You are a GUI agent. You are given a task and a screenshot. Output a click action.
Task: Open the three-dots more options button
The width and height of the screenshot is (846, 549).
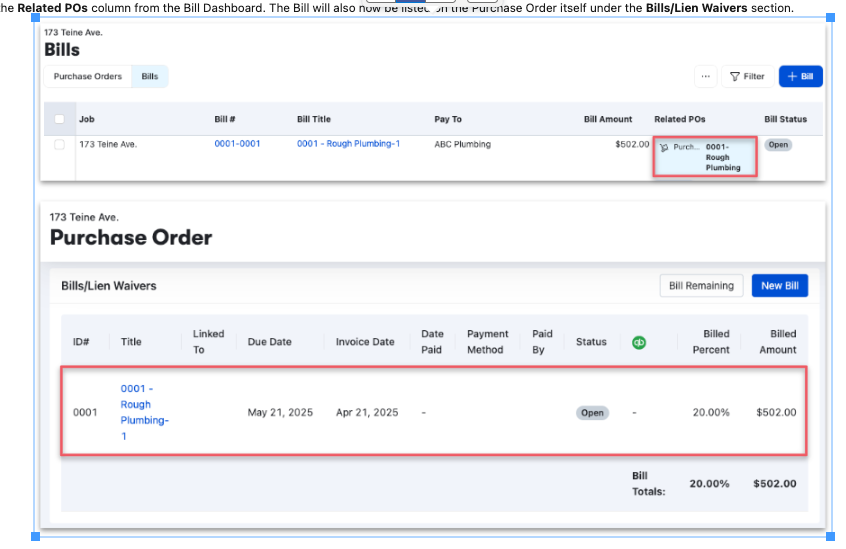705,77
